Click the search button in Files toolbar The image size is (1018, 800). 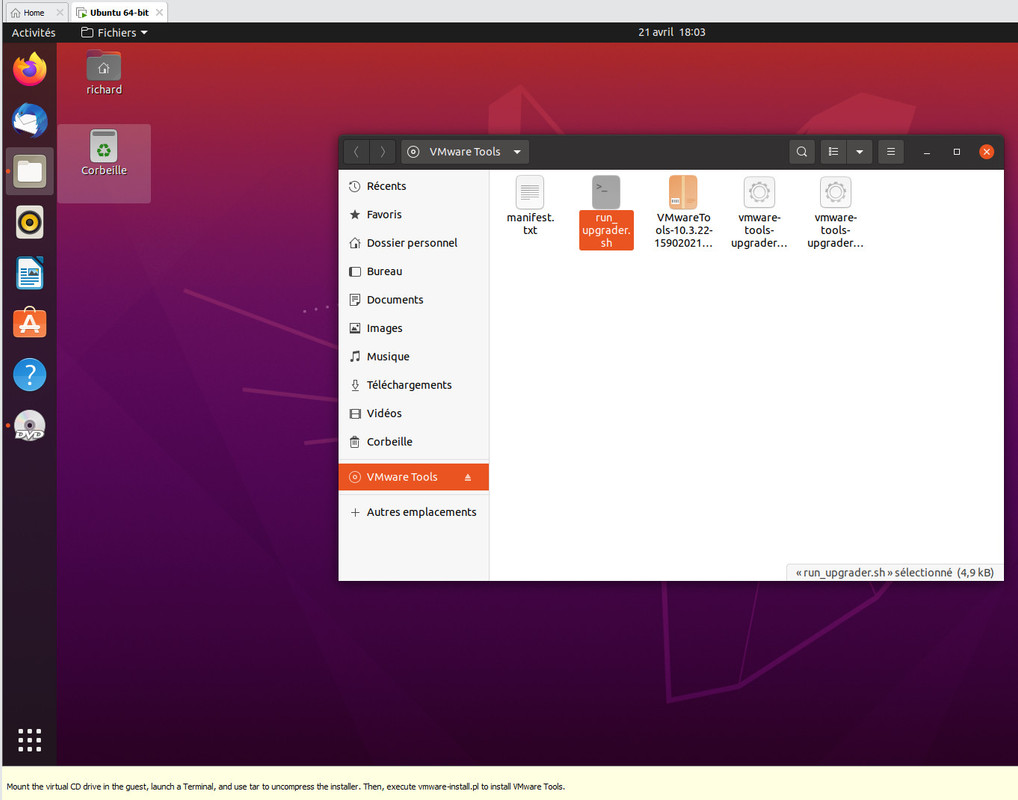click(x=802, y=152)
